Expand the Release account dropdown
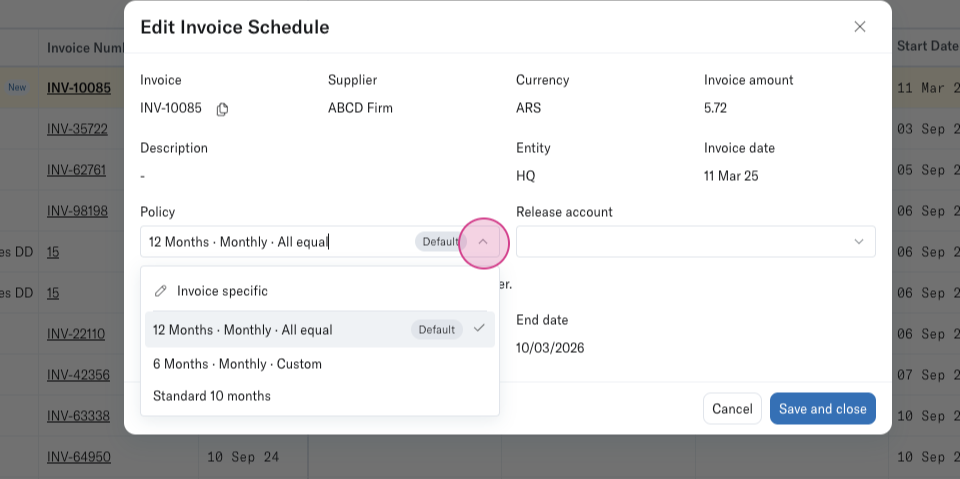The height and width of the screenshot is (479, 960). coord(858,242)
